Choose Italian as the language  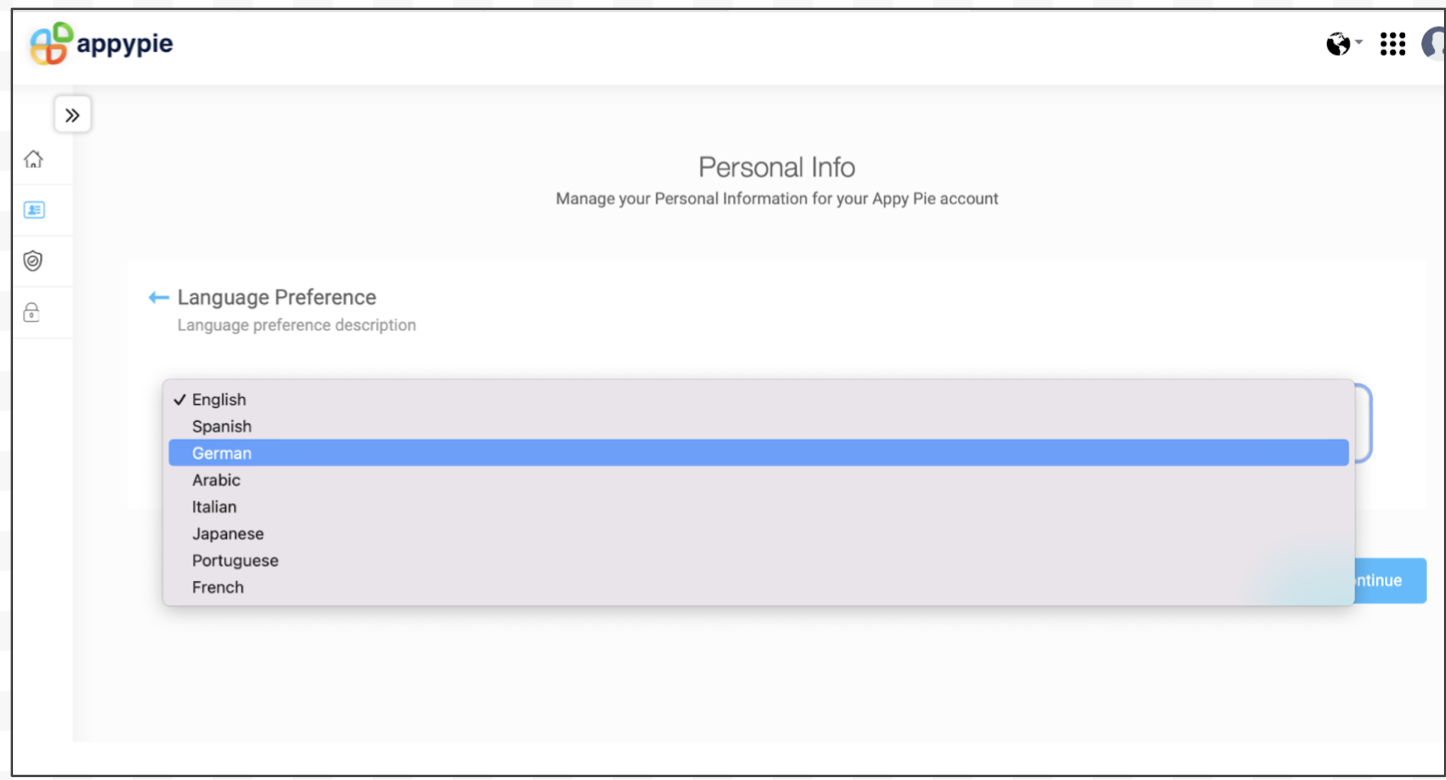click(x=214, y=507)
